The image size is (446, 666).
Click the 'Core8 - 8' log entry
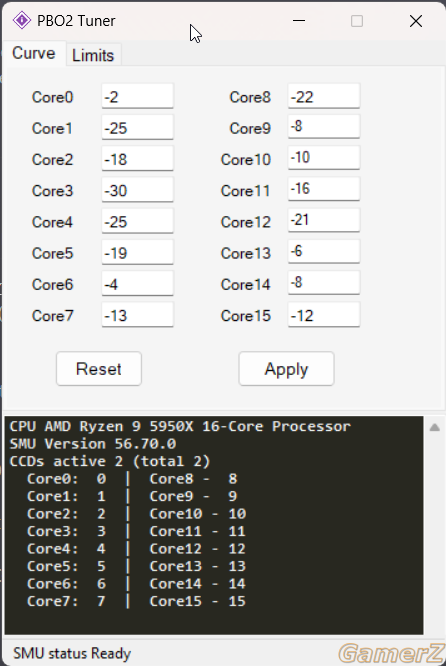pos(193,479)
